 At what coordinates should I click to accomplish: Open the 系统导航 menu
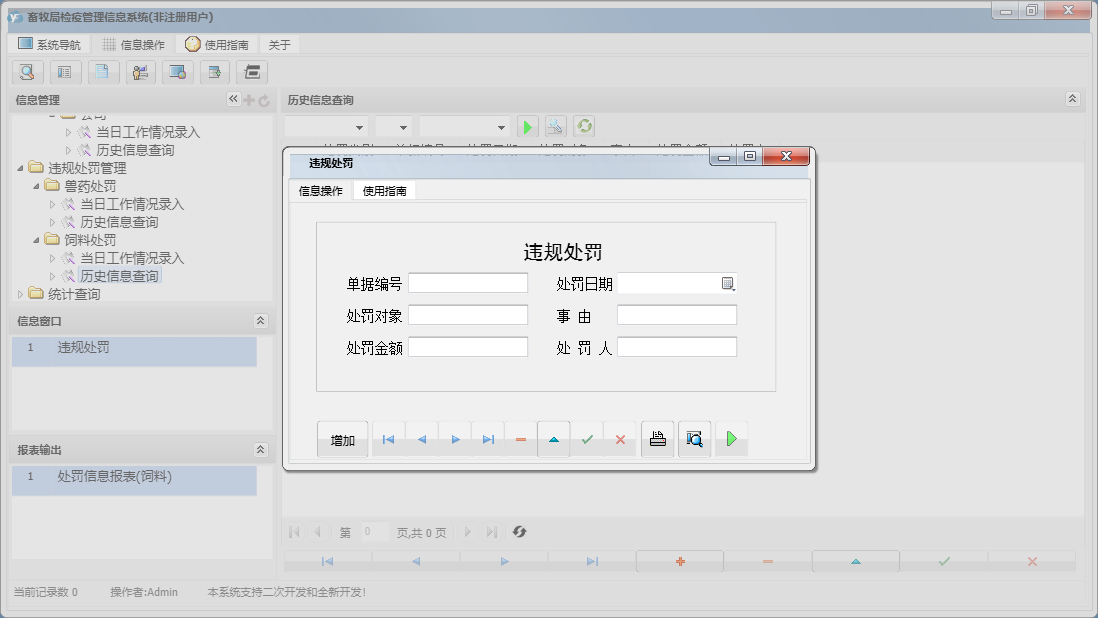tap(50, 45)
